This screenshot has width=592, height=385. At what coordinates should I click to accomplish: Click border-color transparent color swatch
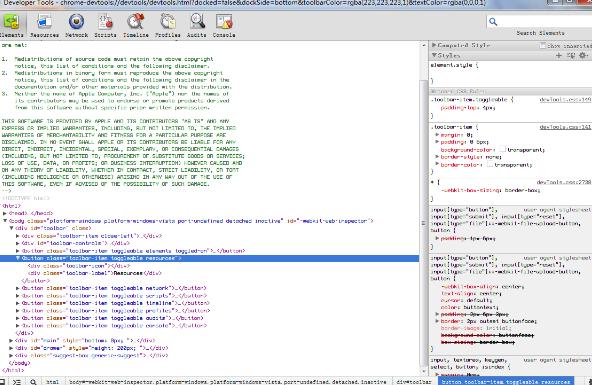coord(490,165)
